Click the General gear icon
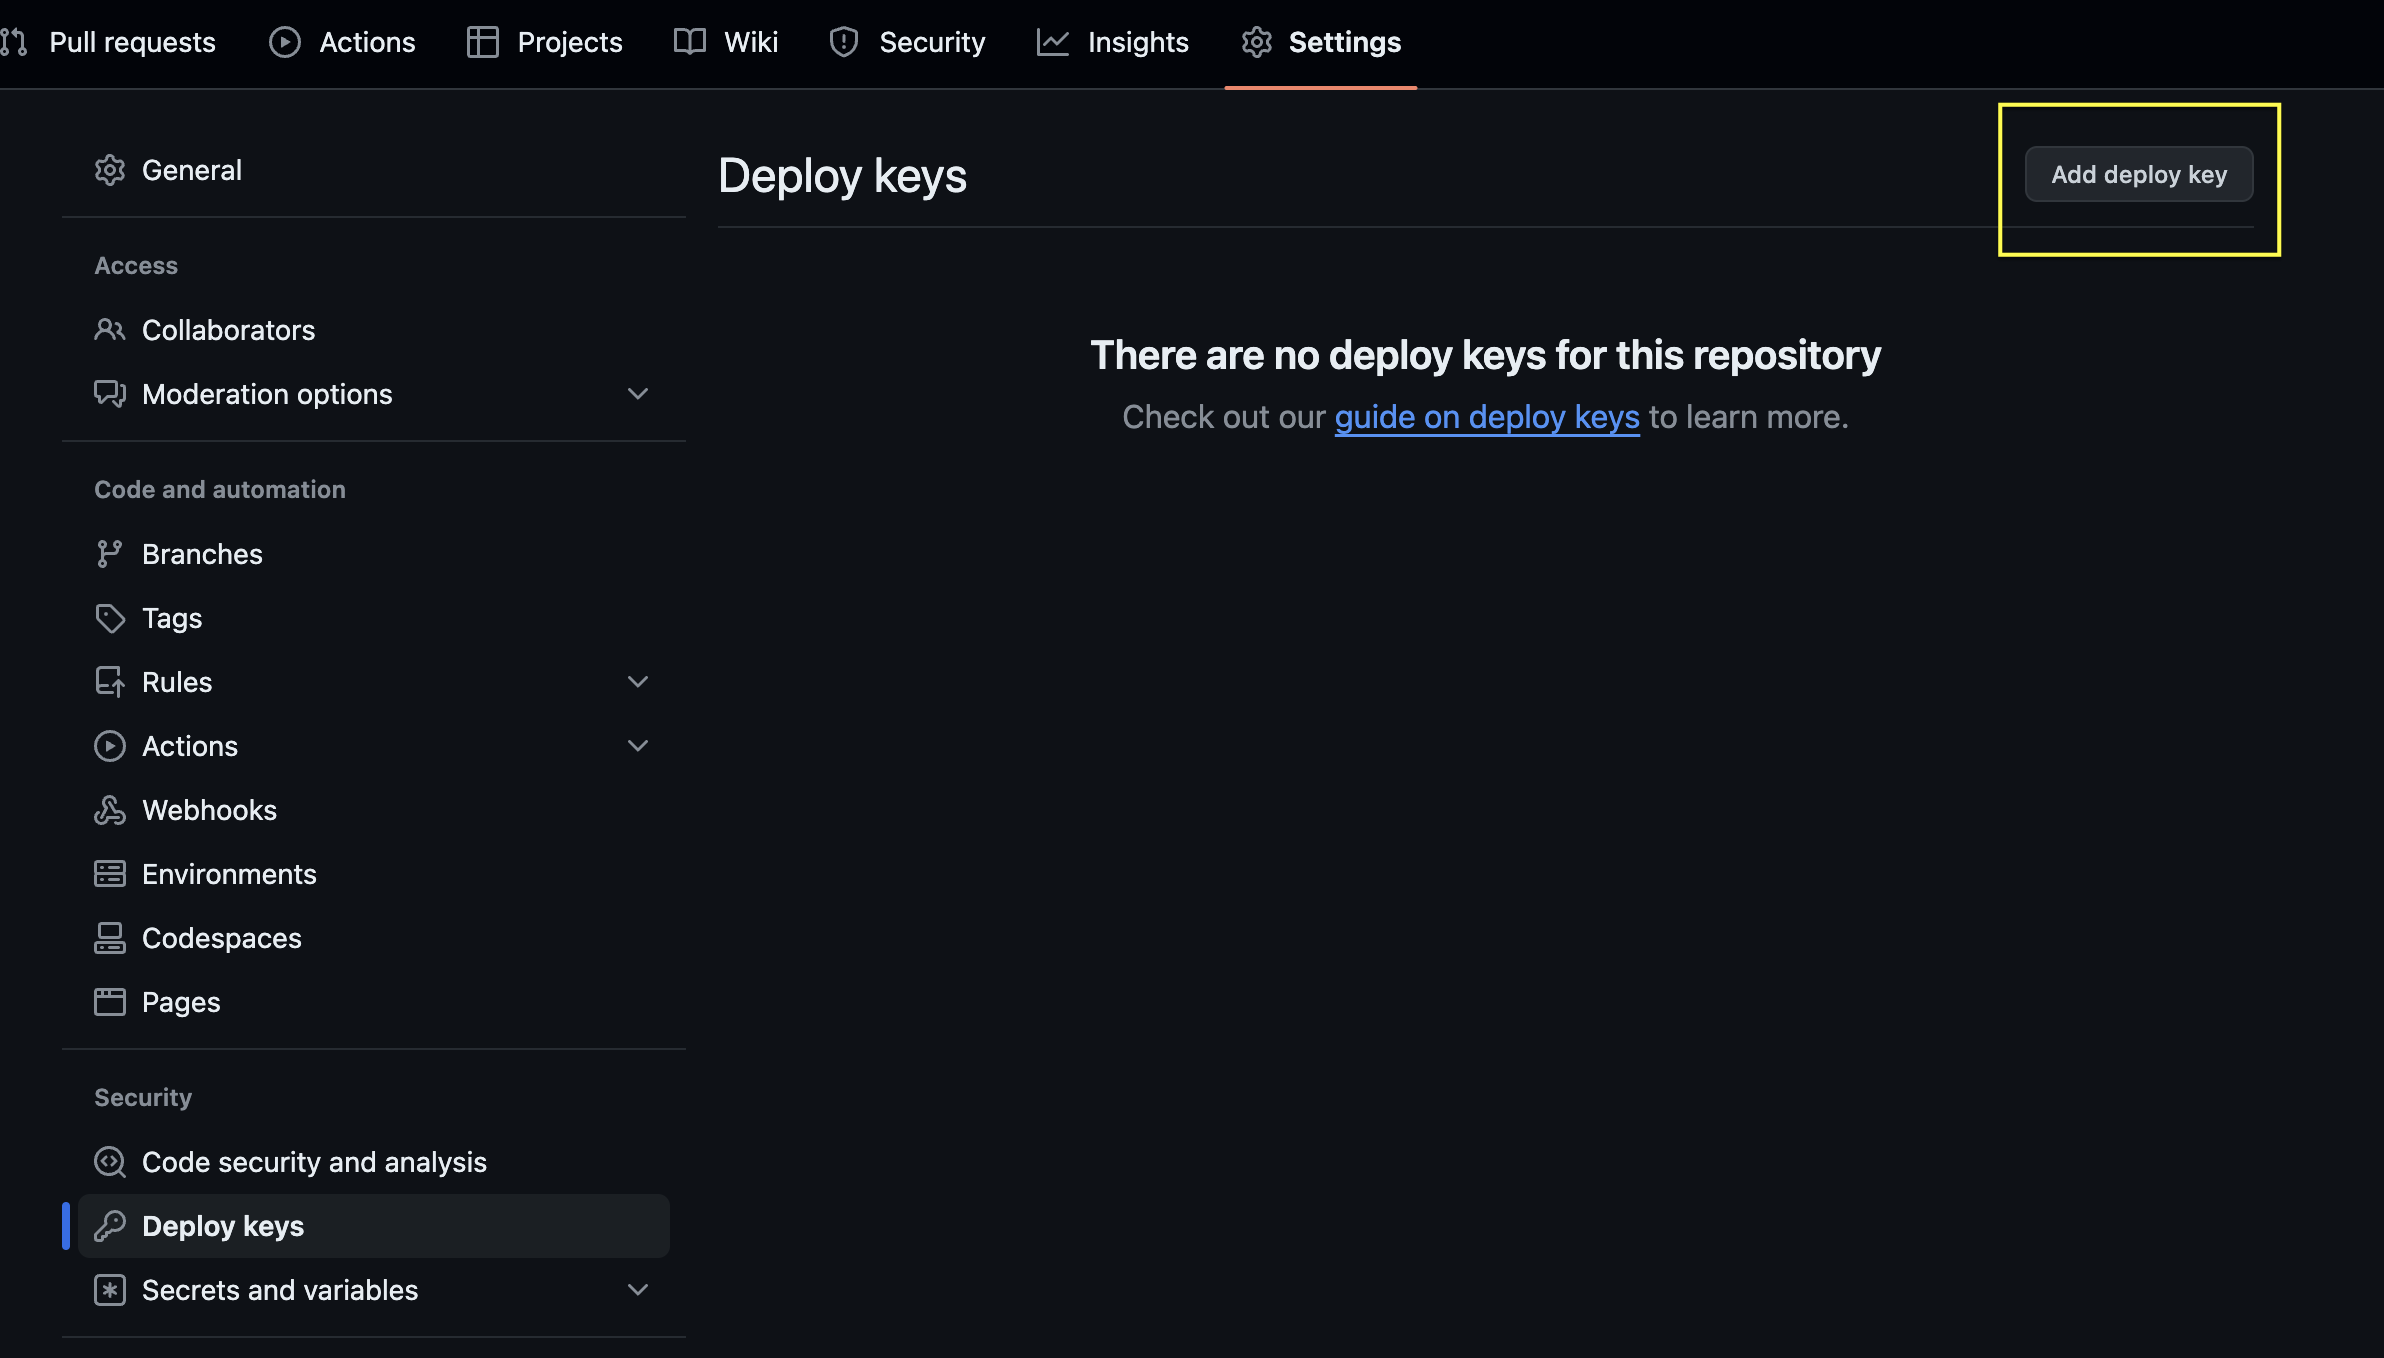 [109, 170]
